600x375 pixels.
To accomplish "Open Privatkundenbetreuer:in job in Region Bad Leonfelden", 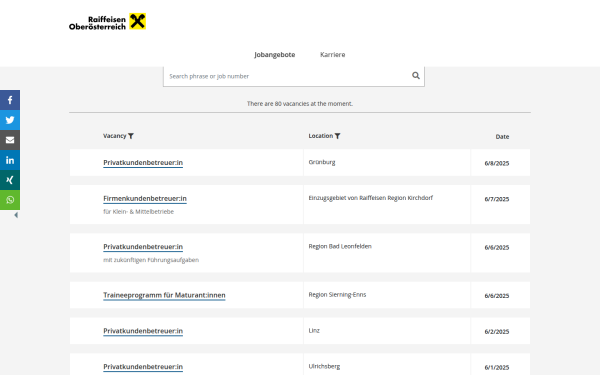I will coord(143,247).
